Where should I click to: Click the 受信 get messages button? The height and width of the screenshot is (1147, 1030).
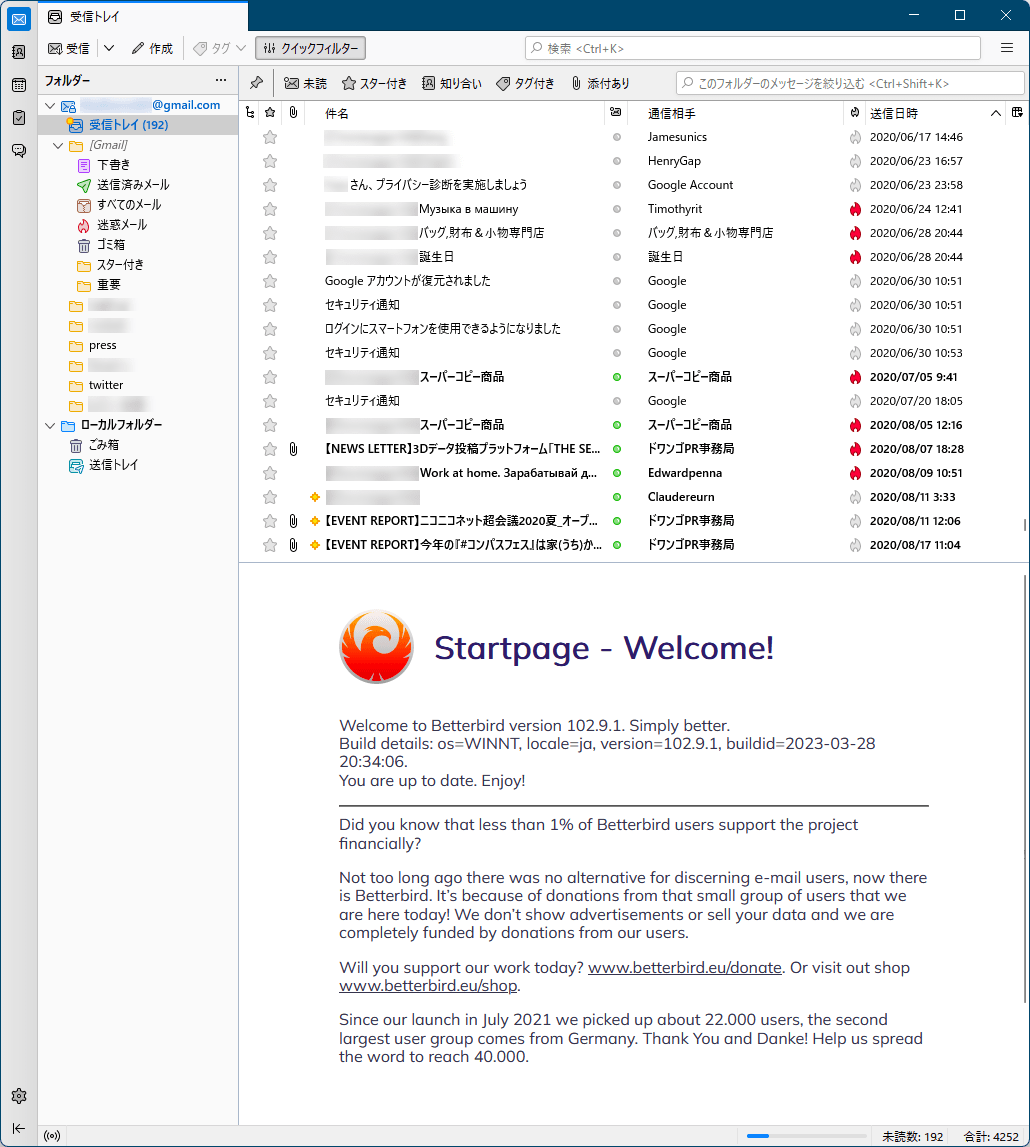(x=69, y=48)
